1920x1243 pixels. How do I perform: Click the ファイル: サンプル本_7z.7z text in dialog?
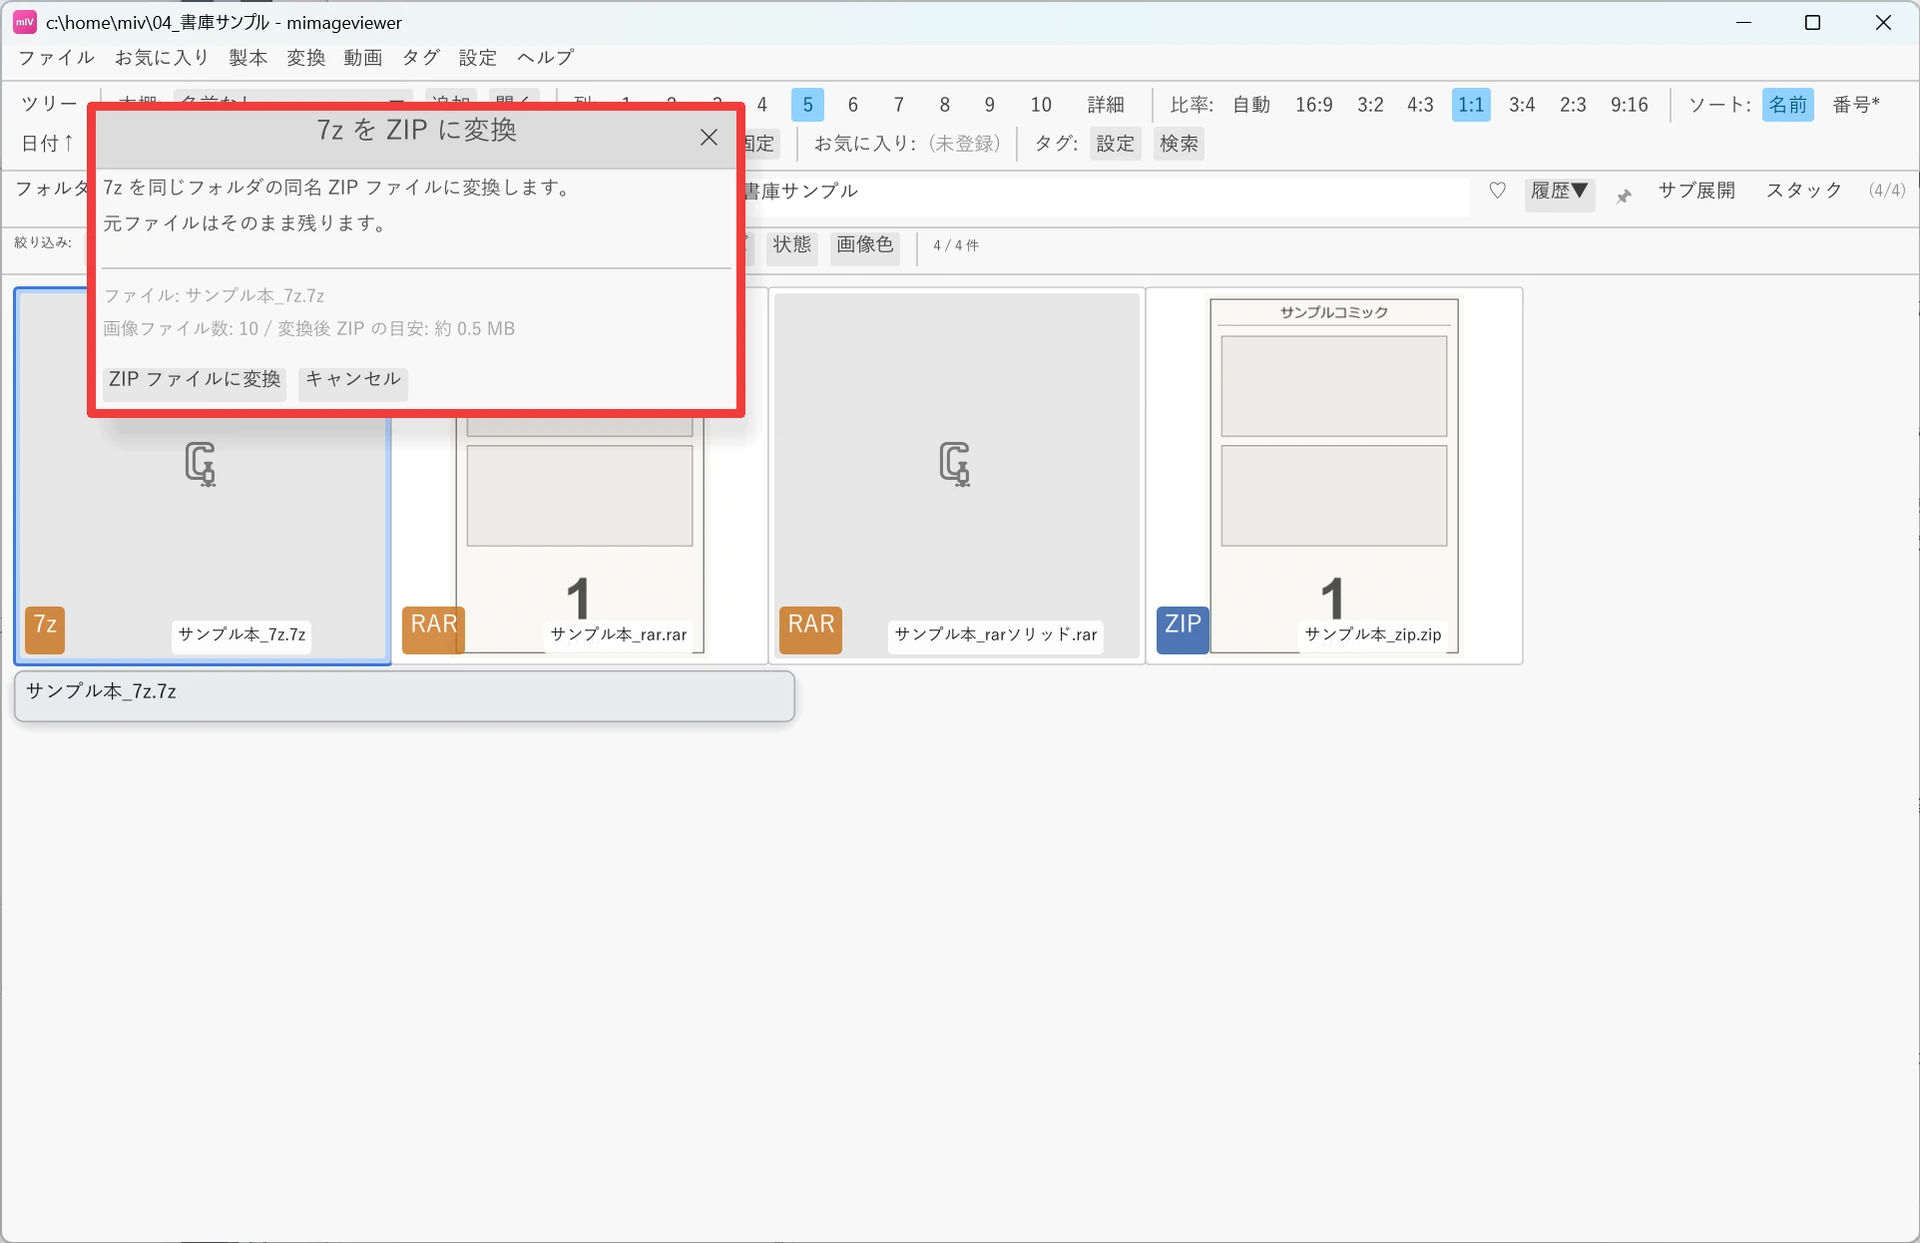click(214, 296)
